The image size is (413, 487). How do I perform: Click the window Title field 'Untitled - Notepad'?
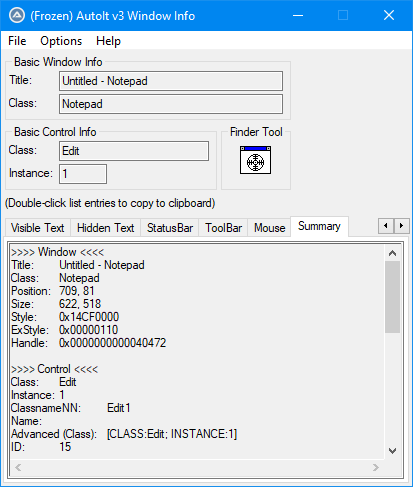pos(171,81)
